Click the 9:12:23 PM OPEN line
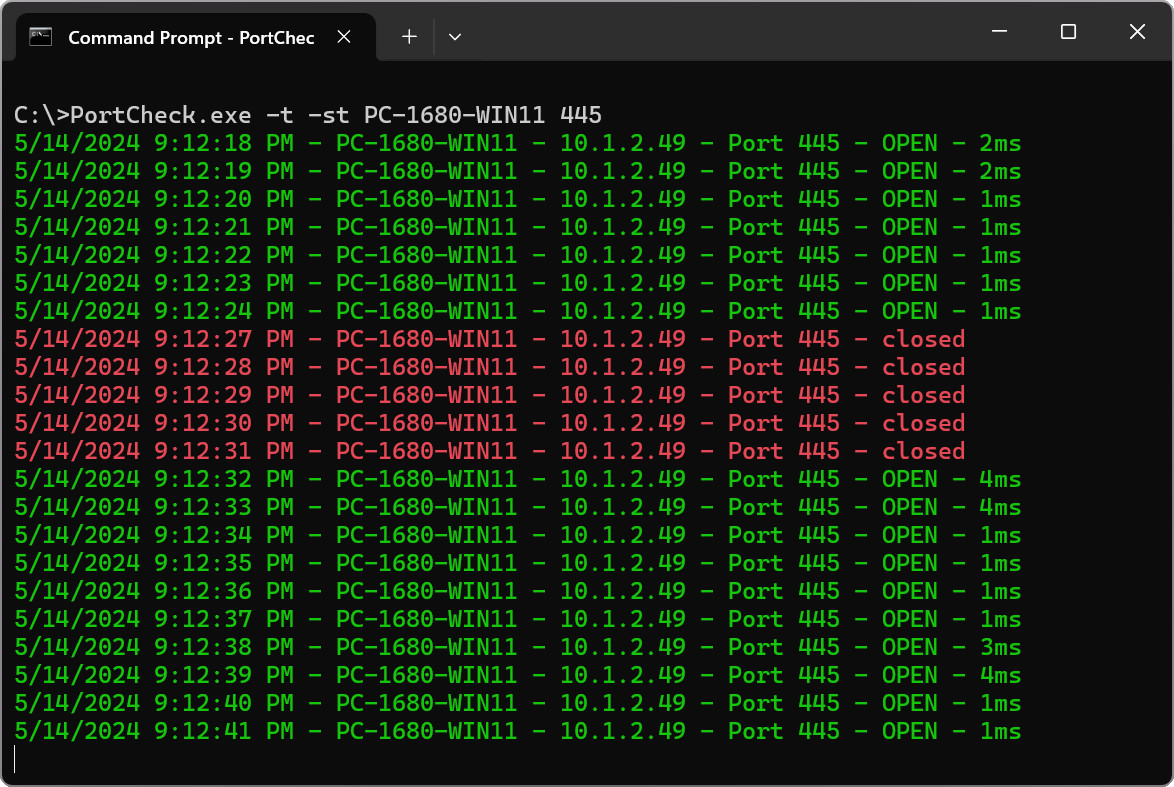 click(x=517, y=283)
